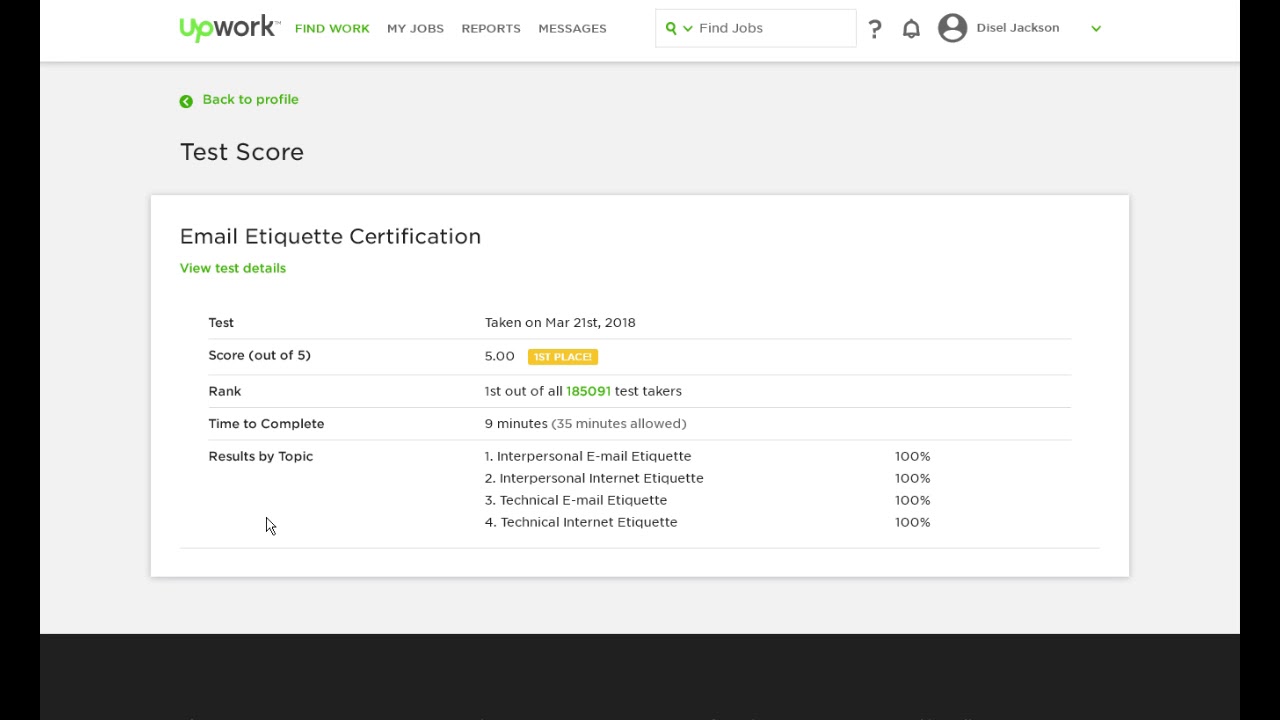The width and height of the screenshot is (1280, 720).
Task: Open the Find Work menu
Action: click(332, 28)
